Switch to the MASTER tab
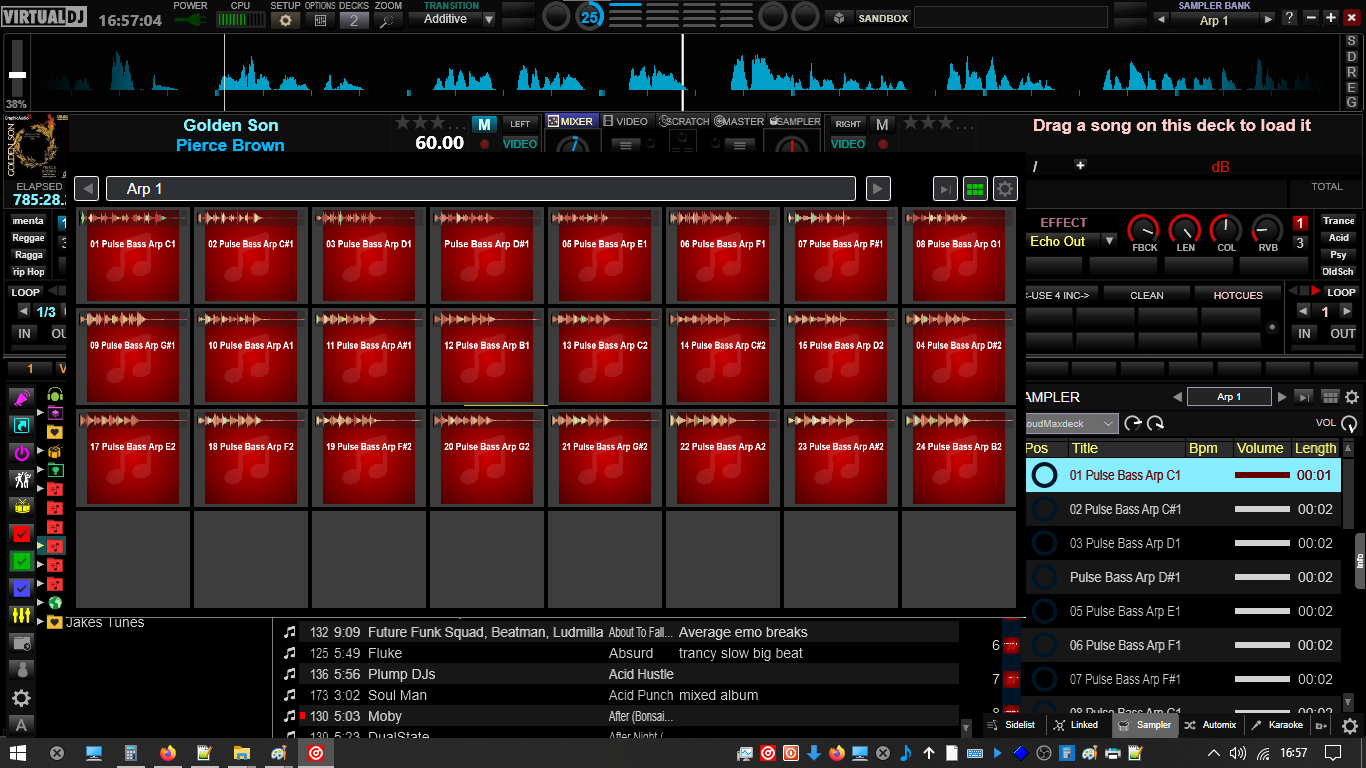 click(x=740, y=121)
